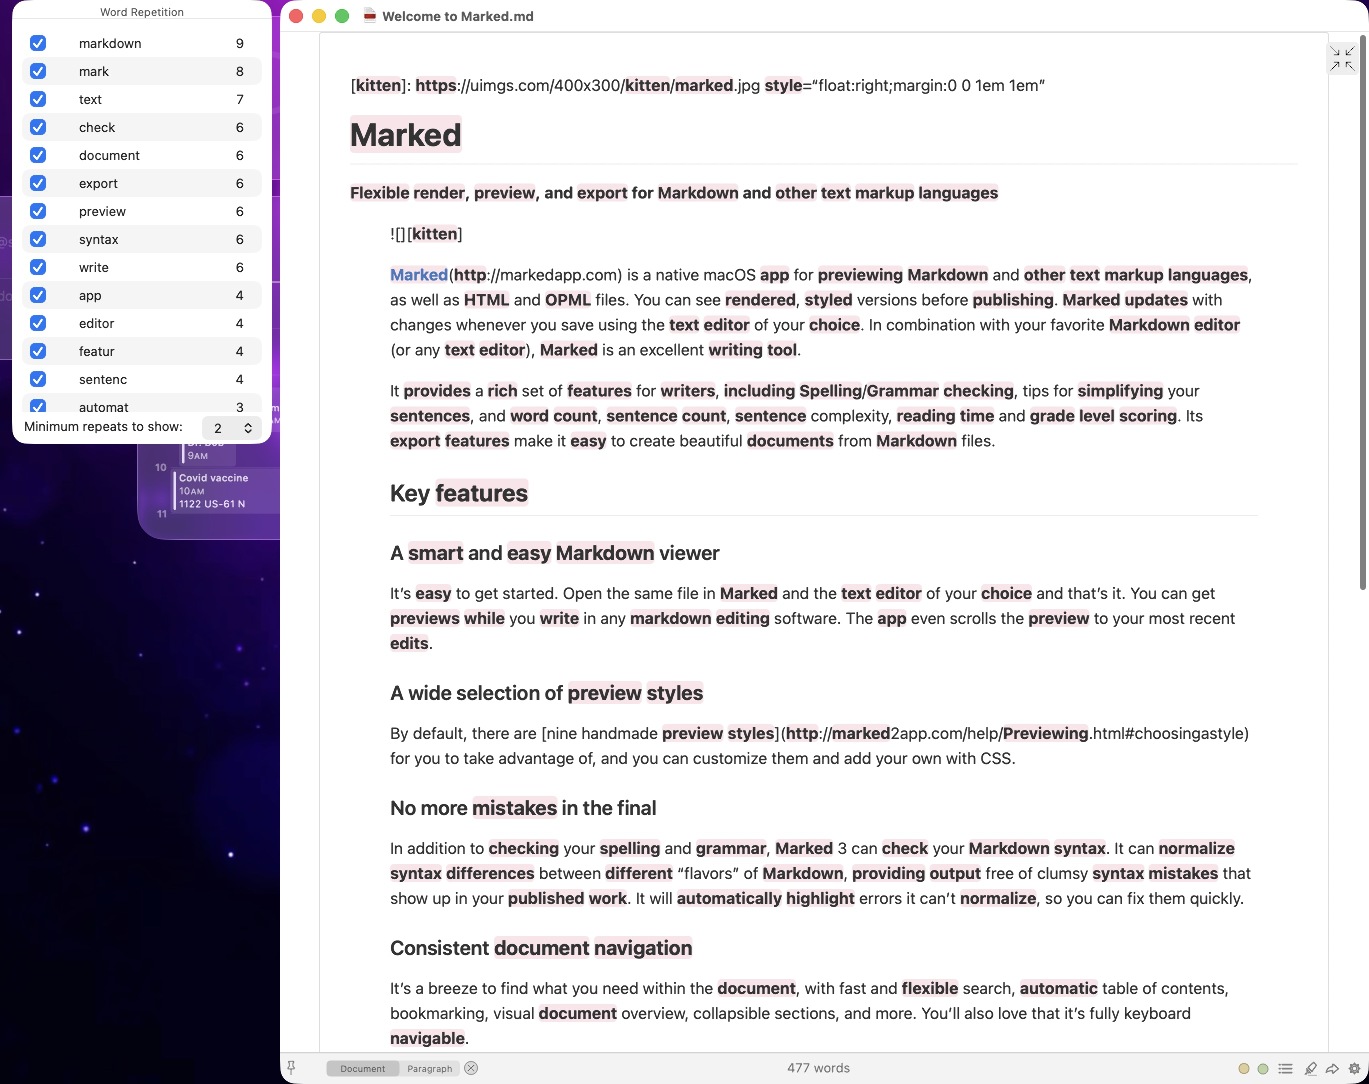Click the share arrow icon in status bar

pyautogui.click(x=1332, y=1069)
